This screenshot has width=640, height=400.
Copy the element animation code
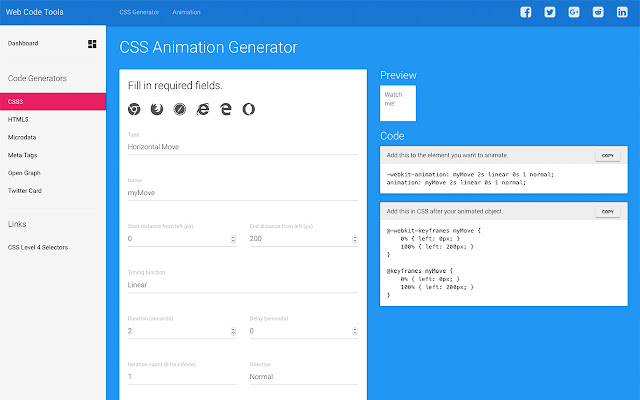coord(608,156)
